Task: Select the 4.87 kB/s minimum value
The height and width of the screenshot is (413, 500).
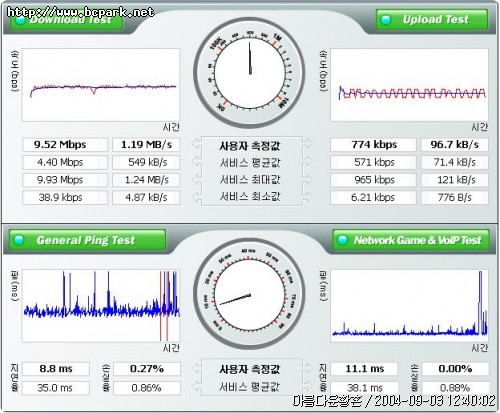Action: (146, 197)
